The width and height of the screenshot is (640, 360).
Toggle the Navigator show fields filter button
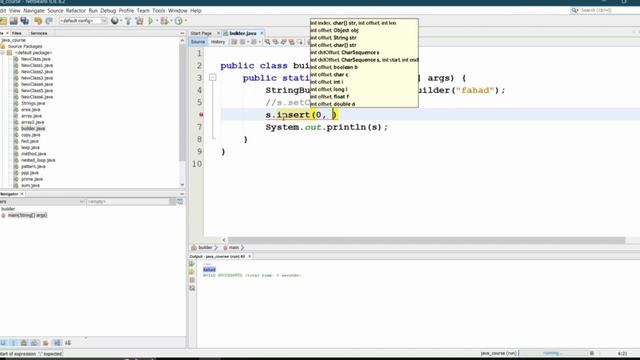point(13,343)
